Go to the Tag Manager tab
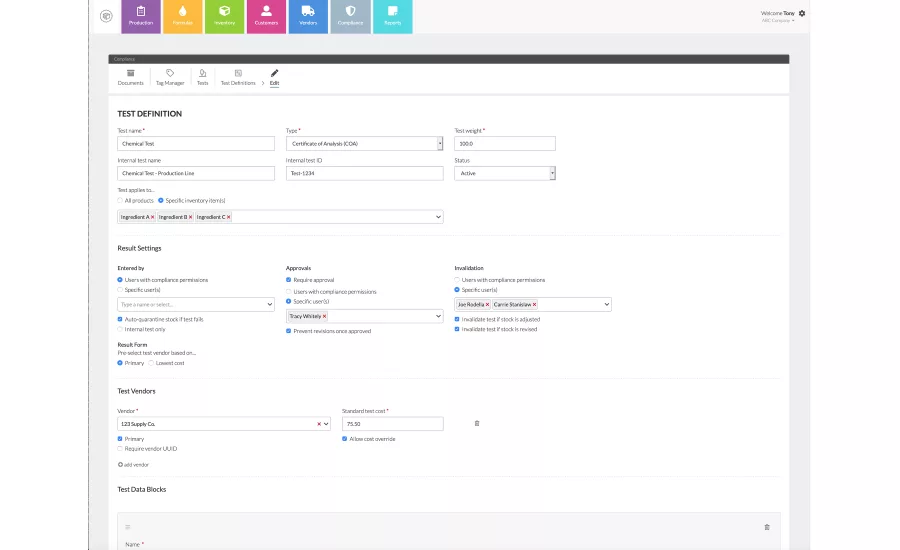This screenshot has width=900, height=550. (x=170, y=78)
